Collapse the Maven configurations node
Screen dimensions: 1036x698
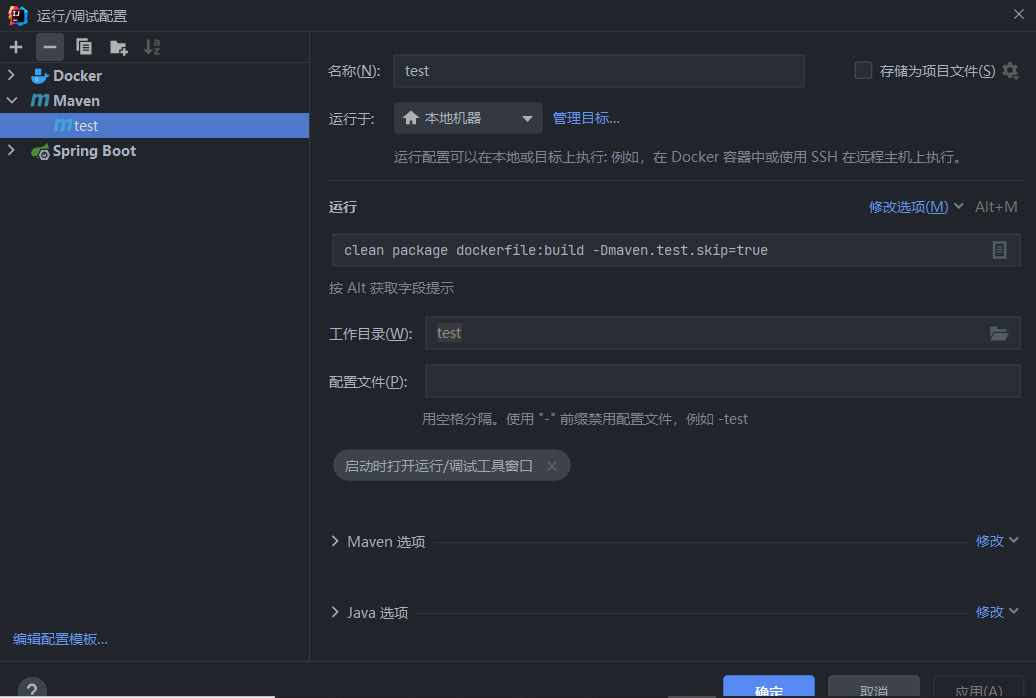(x=11, y=100)
